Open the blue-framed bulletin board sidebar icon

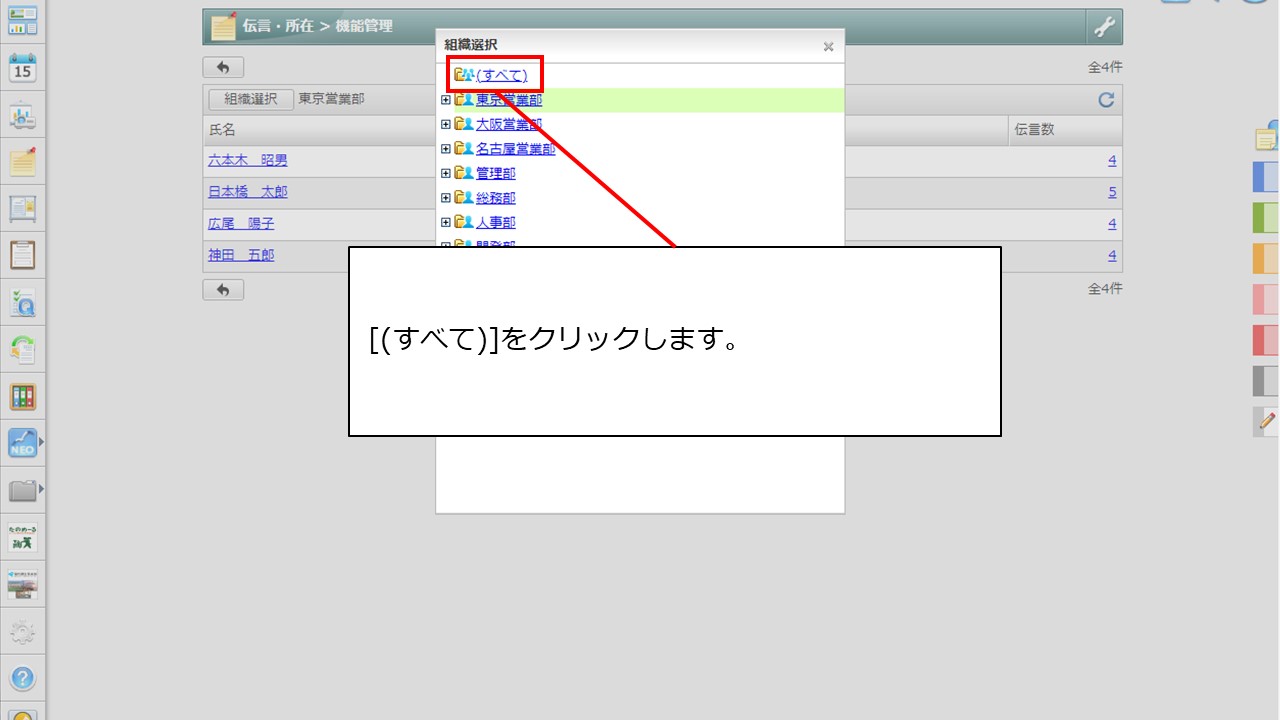(22, 208)
